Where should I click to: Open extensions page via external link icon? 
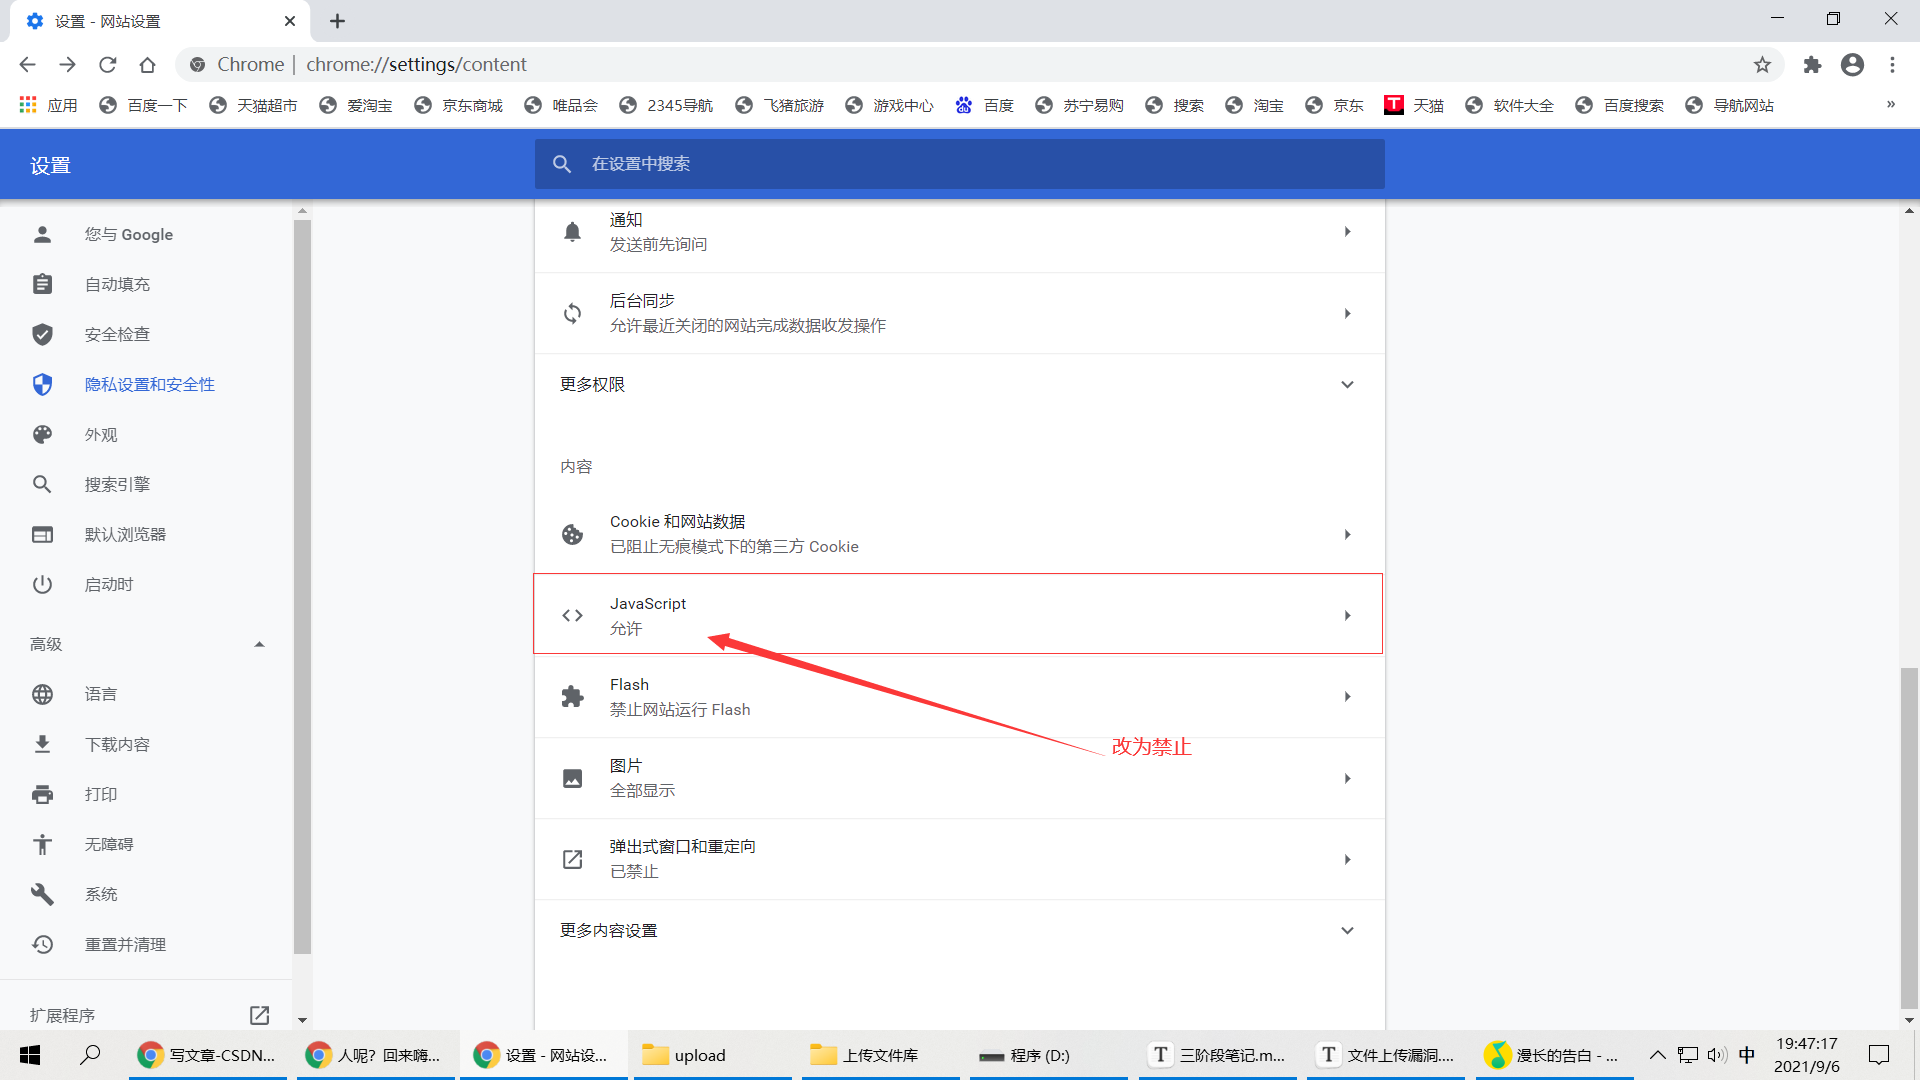coord(259,1015)
